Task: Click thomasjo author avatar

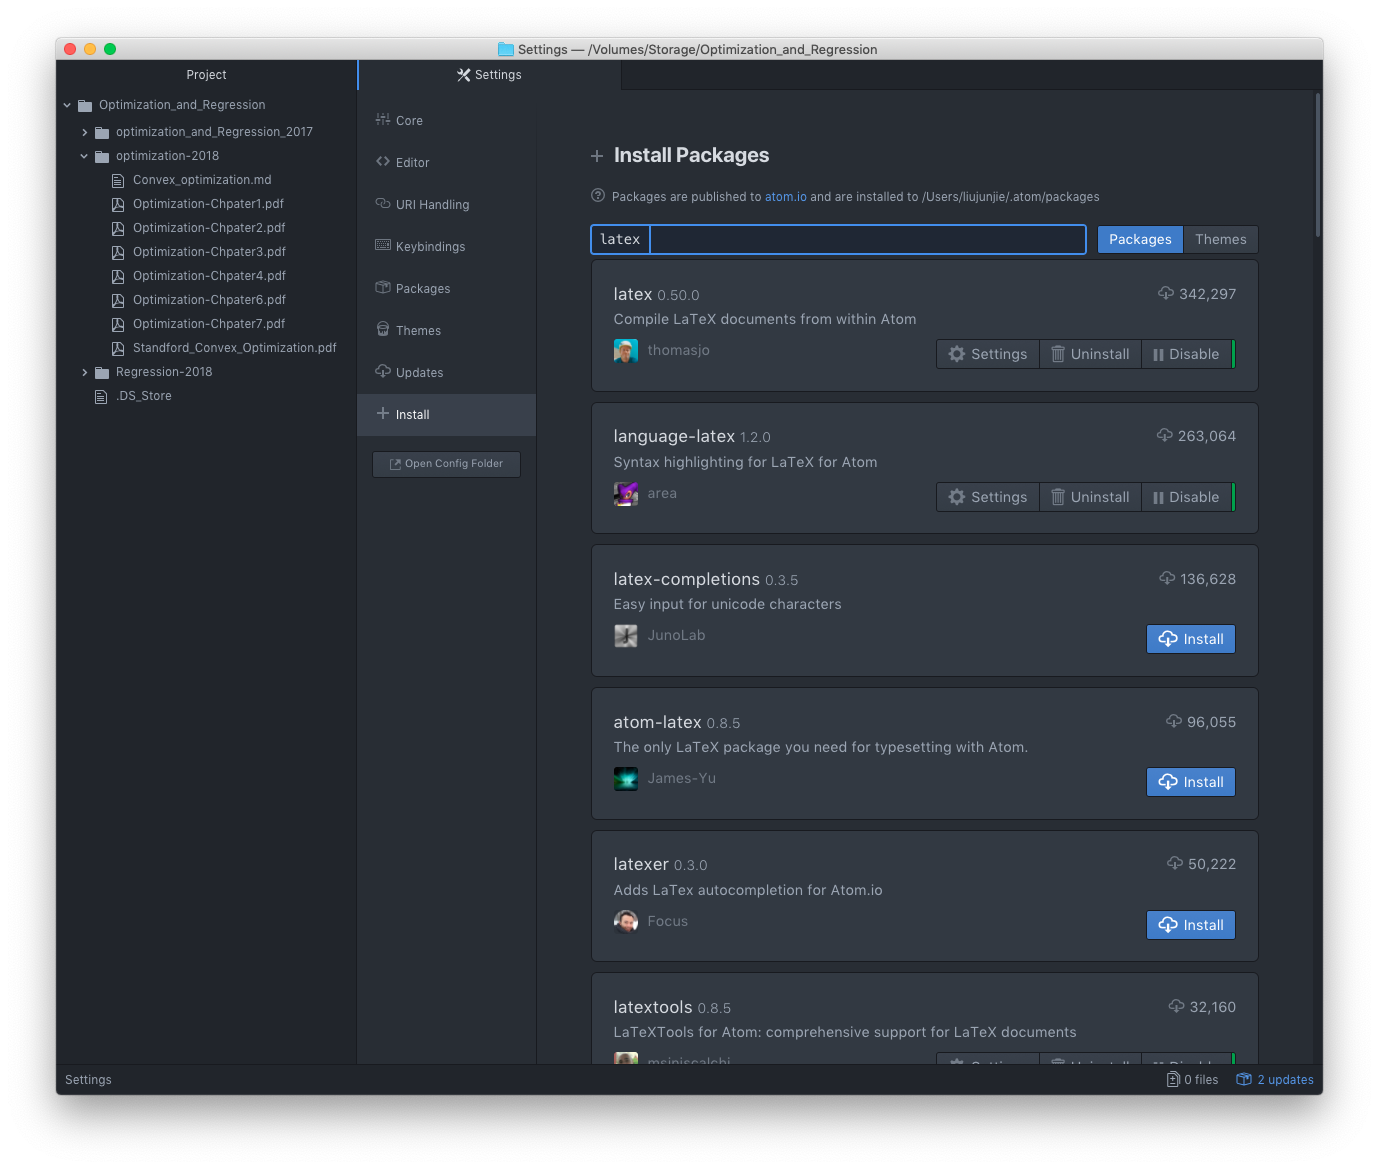Action: pos(626,351)
